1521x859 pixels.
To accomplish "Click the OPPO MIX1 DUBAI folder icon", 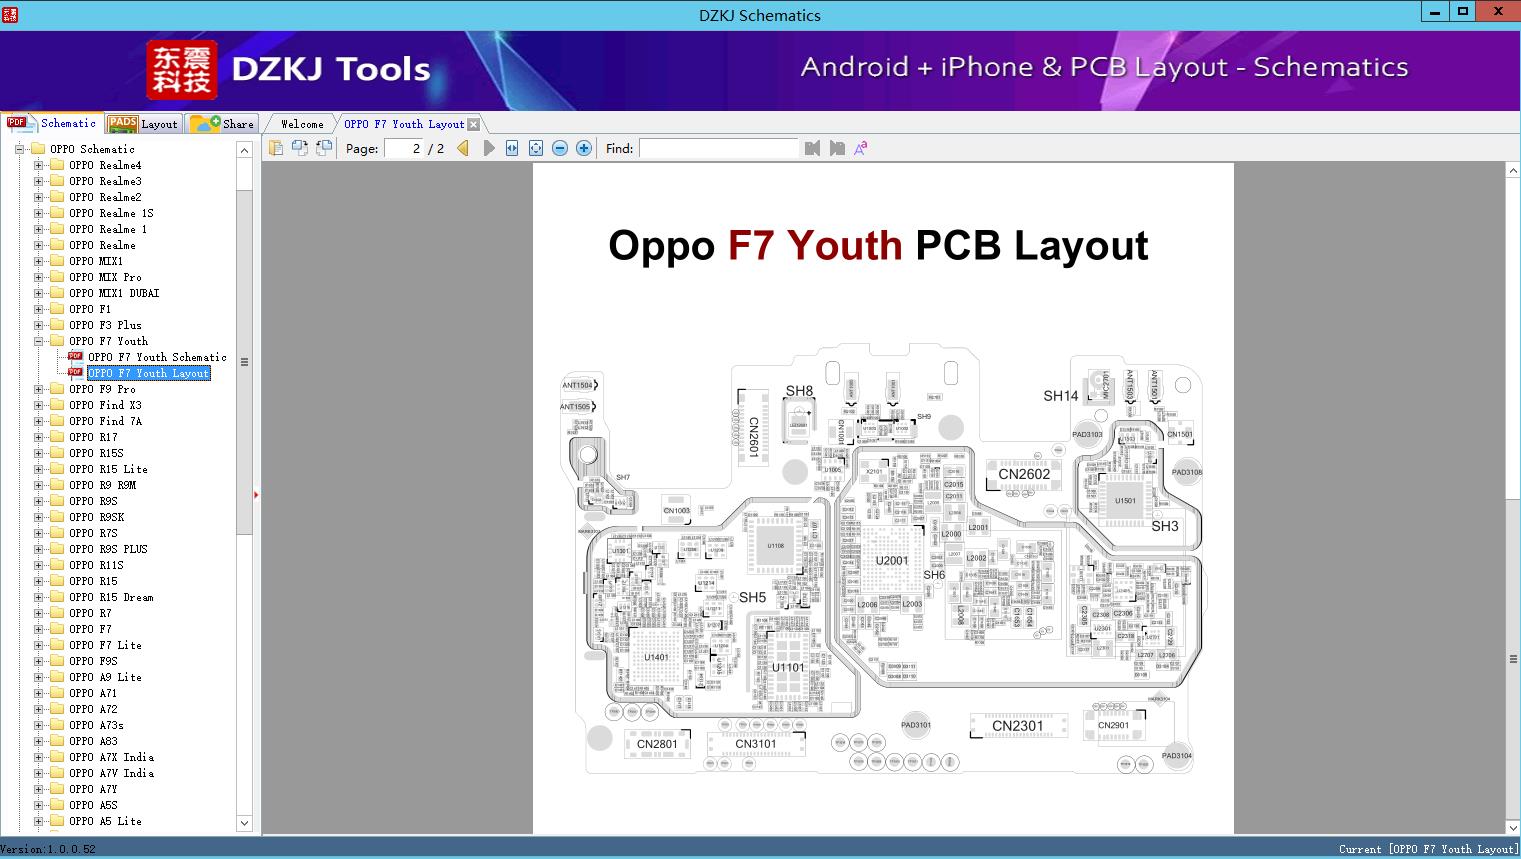I will pos(57,293).
